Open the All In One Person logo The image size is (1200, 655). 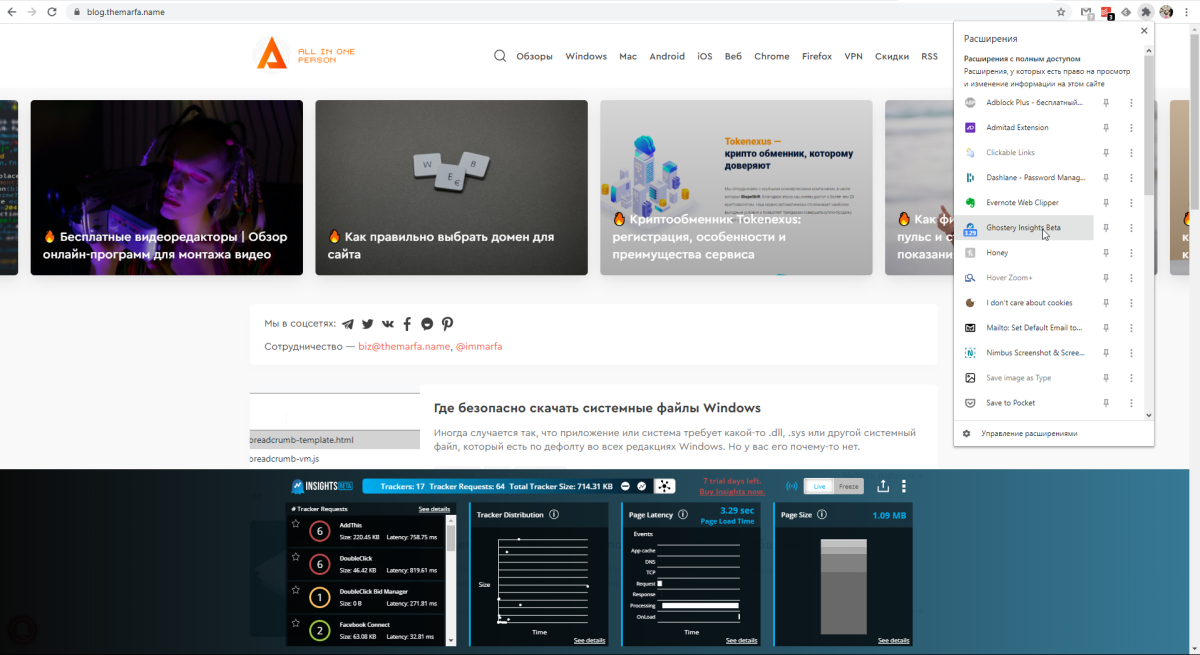pyautogui.click(x=305, y=53)
